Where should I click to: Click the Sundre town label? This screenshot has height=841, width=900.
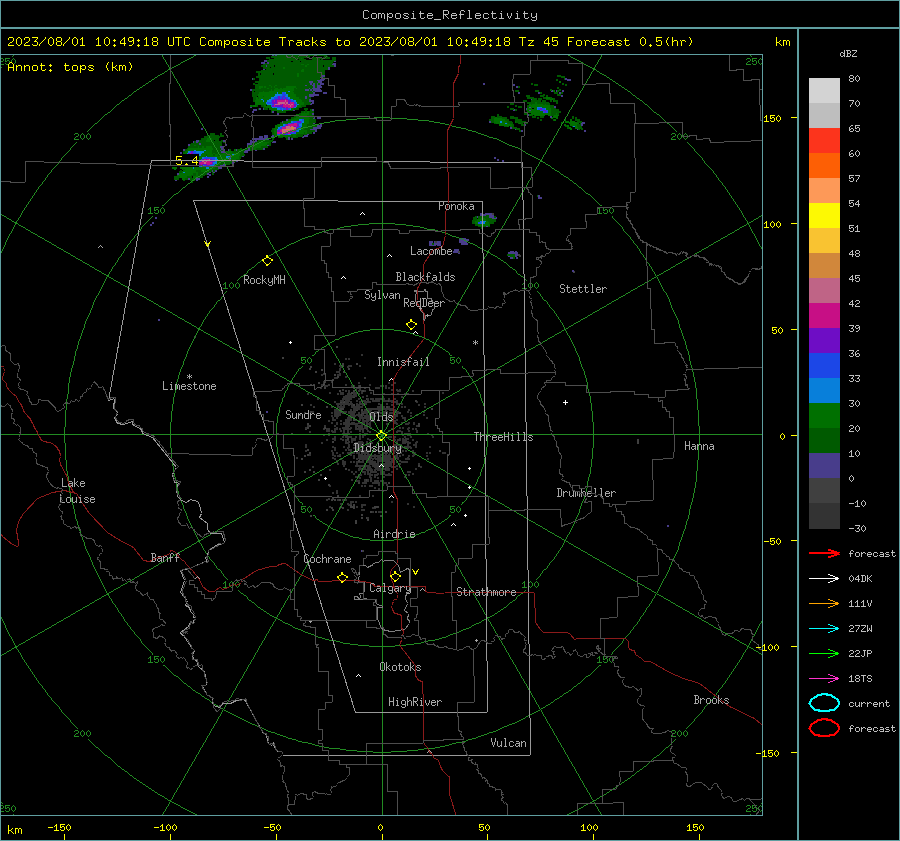click(303, 414)
